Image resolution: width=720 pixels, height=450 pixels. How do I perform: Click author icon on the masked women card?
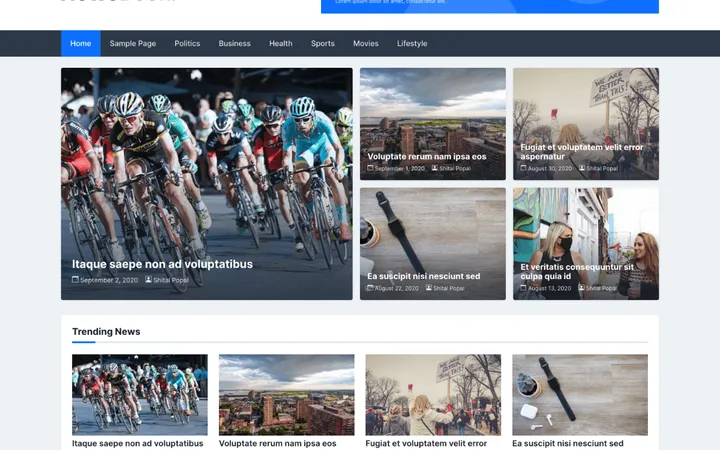click(581, 288)
